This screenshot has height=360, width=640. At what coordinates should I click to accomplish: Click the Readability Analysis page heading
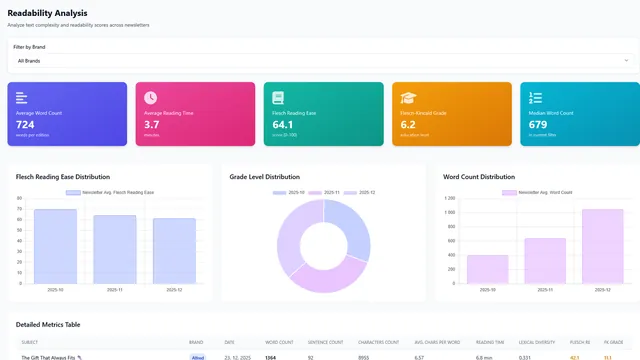[x=47, y=13]
